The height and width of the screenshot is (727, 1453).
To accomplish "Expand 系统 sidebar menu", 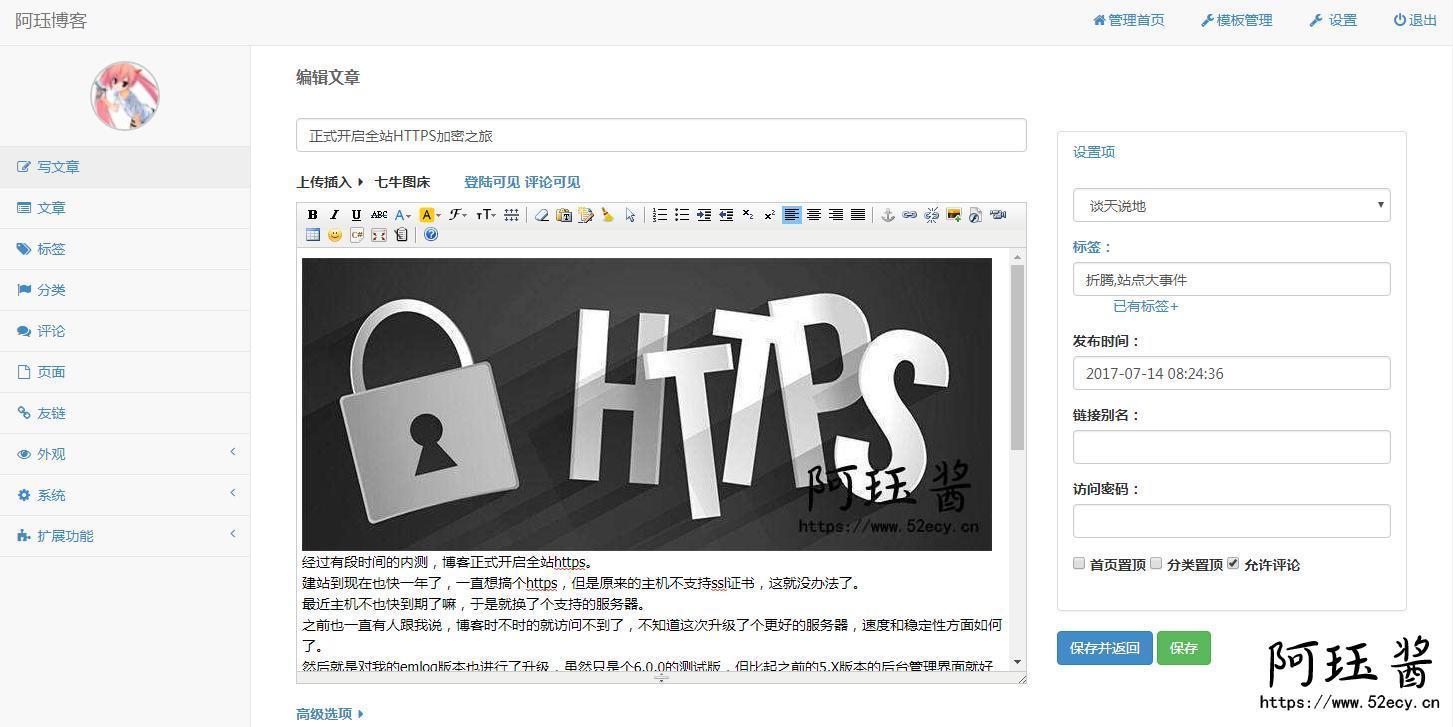I will 125,495.
